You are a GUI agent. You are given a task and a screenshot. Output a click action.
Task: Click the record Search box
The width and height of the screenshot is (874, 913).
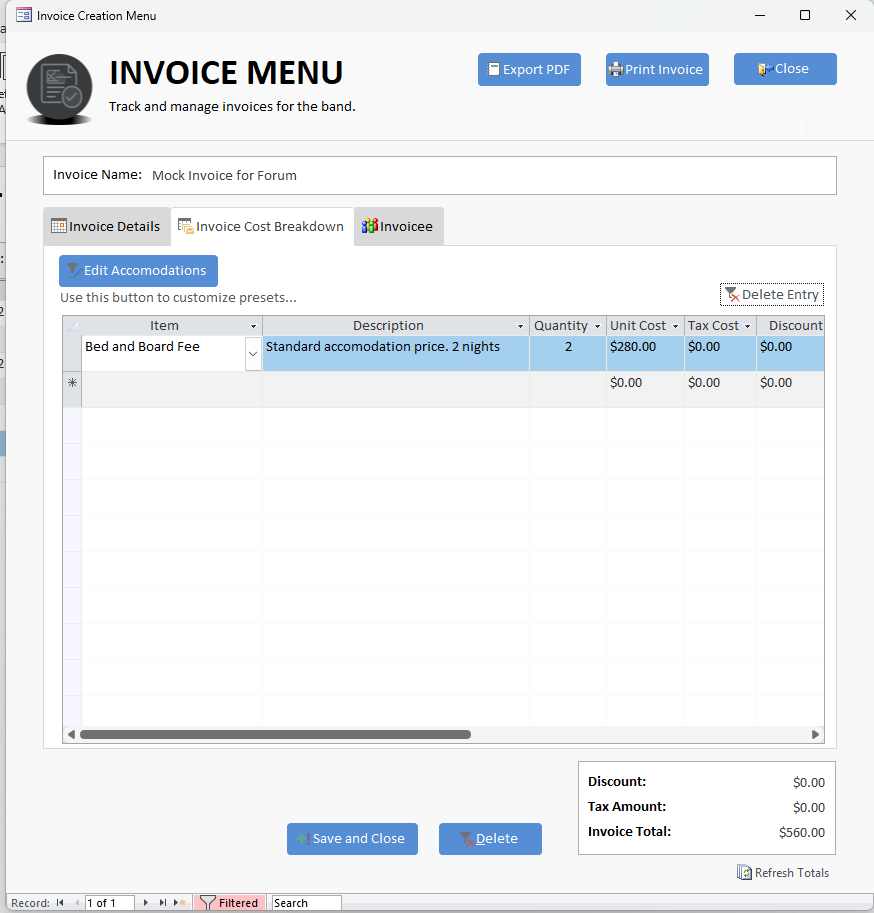[306, 903]
